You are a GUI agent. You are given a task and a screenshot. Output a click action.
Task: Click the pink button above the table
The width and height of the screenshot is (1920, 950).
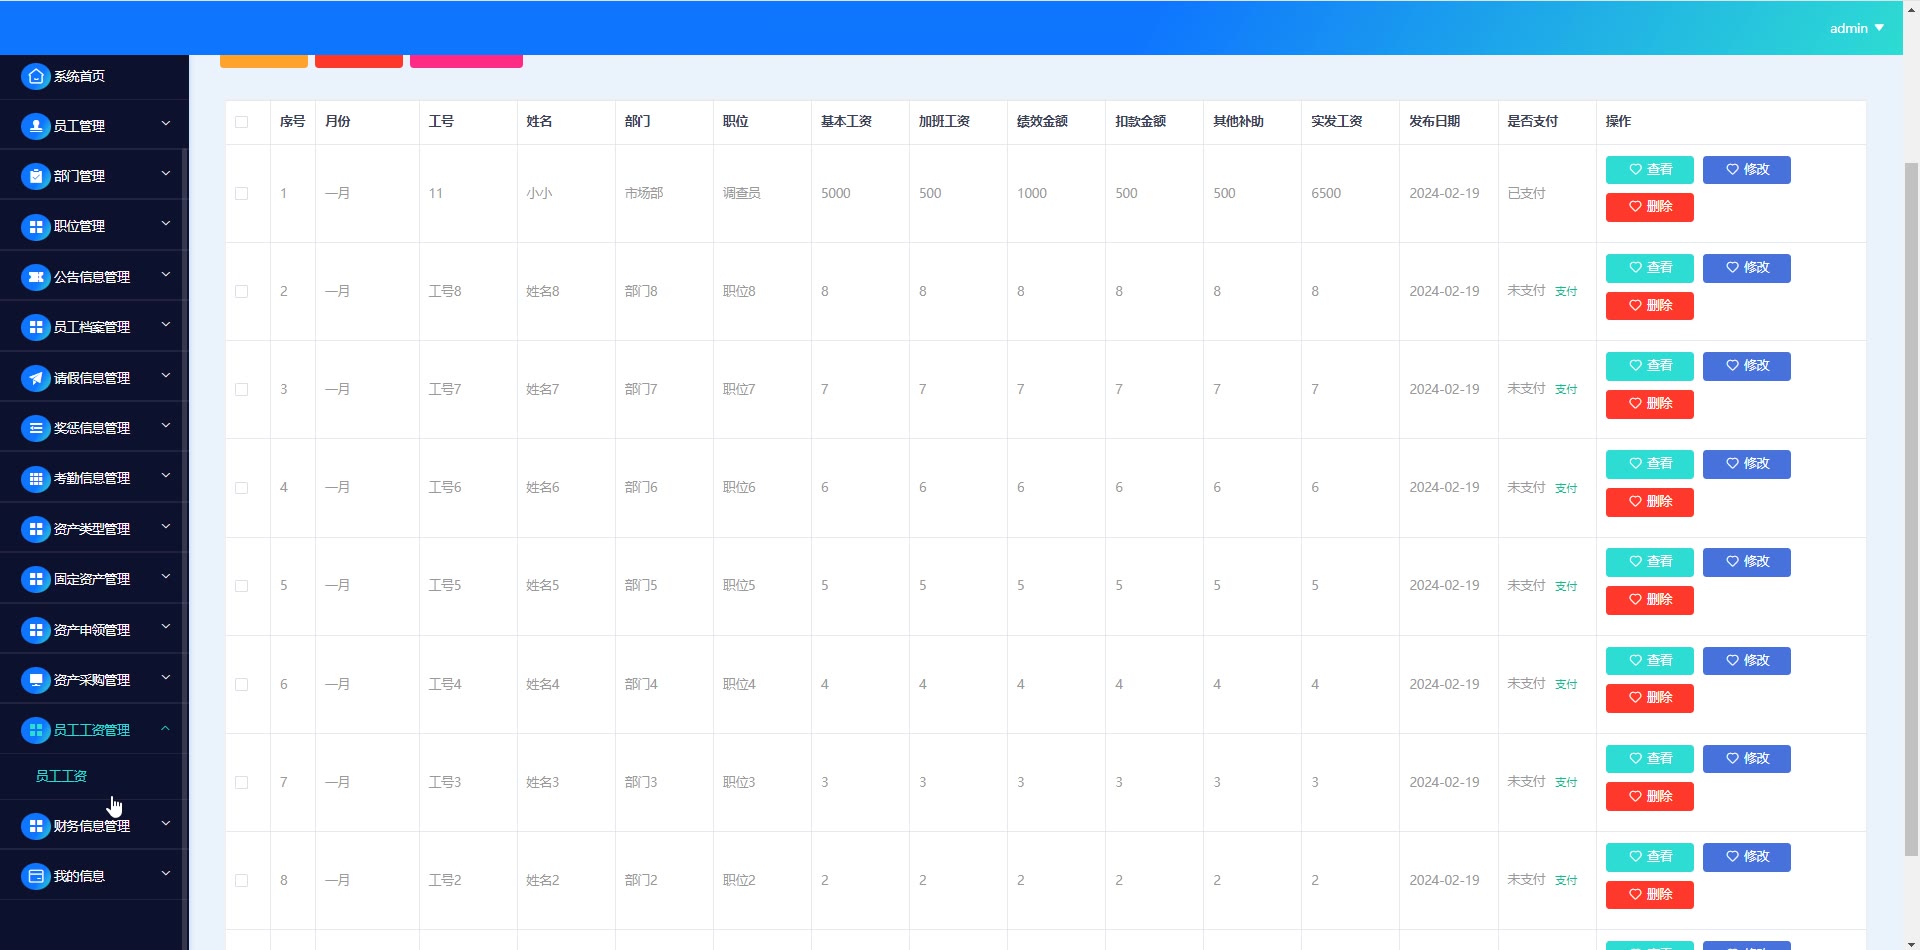pyautogui.click(x=466, y=61)
